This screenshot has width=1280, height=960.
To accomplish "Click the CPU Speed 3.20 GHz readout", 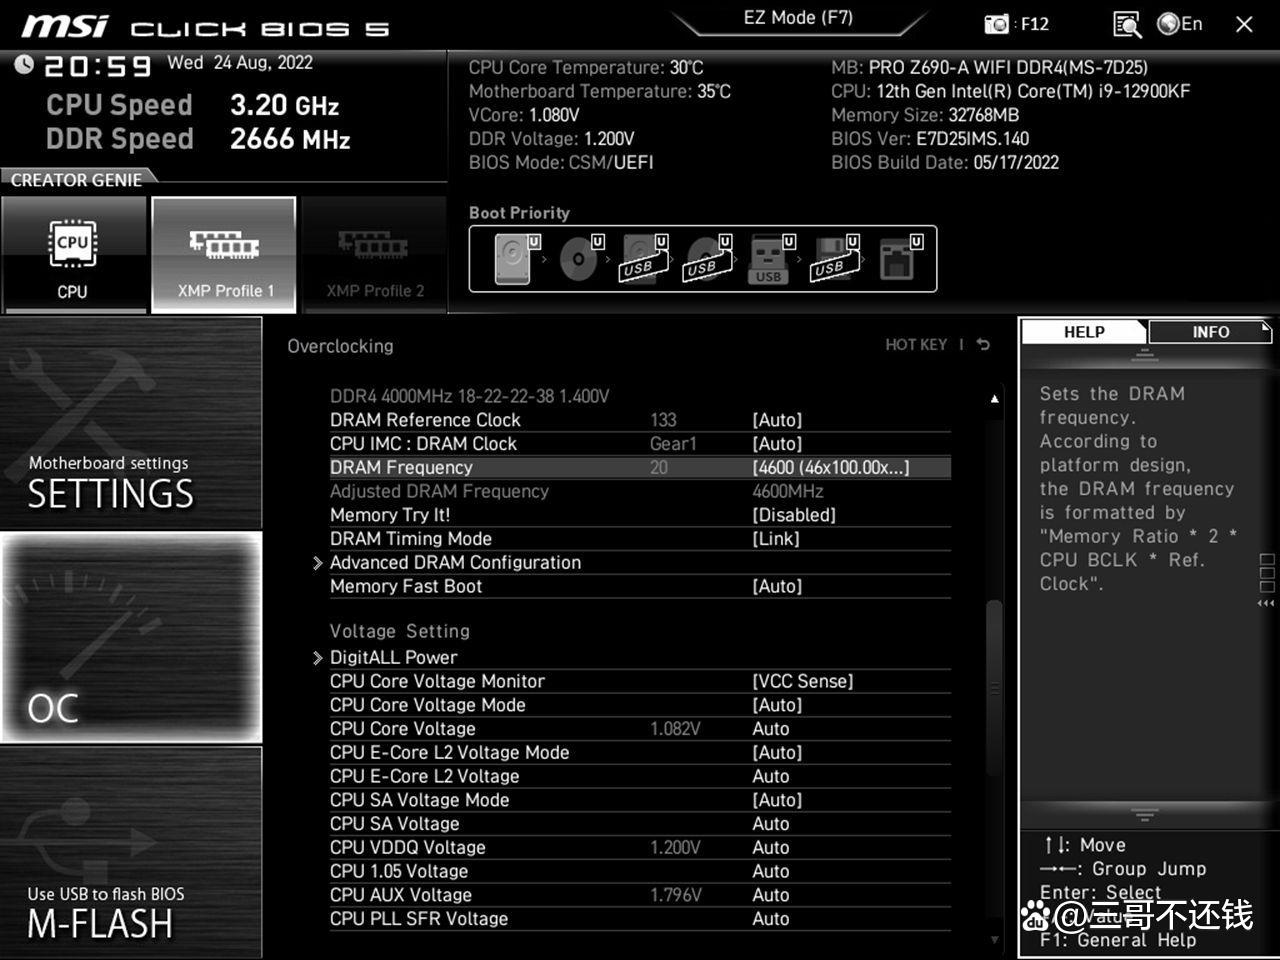I will click(x=193, y=105).
